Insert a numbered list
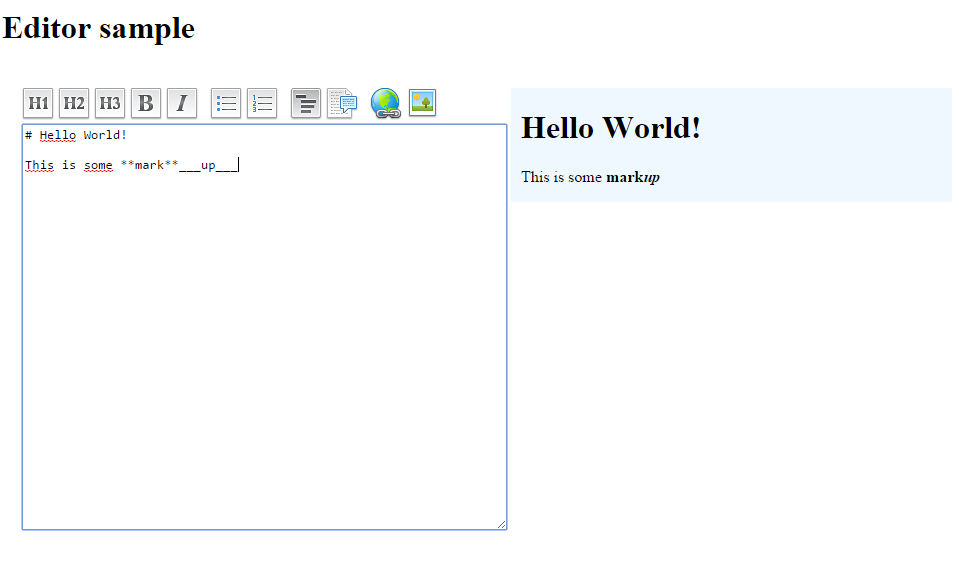This screenshot has height=564, width=959. pos(262,103)
